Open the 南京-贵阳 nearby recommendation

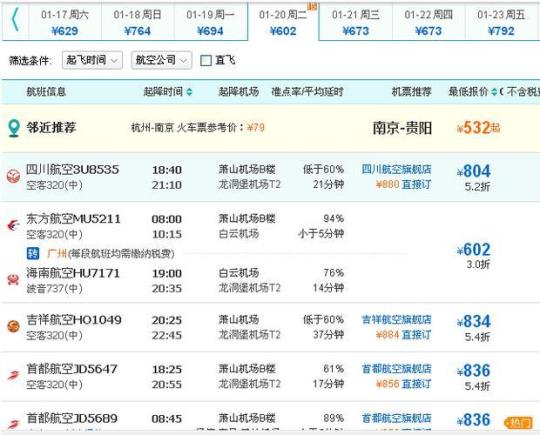402,128
